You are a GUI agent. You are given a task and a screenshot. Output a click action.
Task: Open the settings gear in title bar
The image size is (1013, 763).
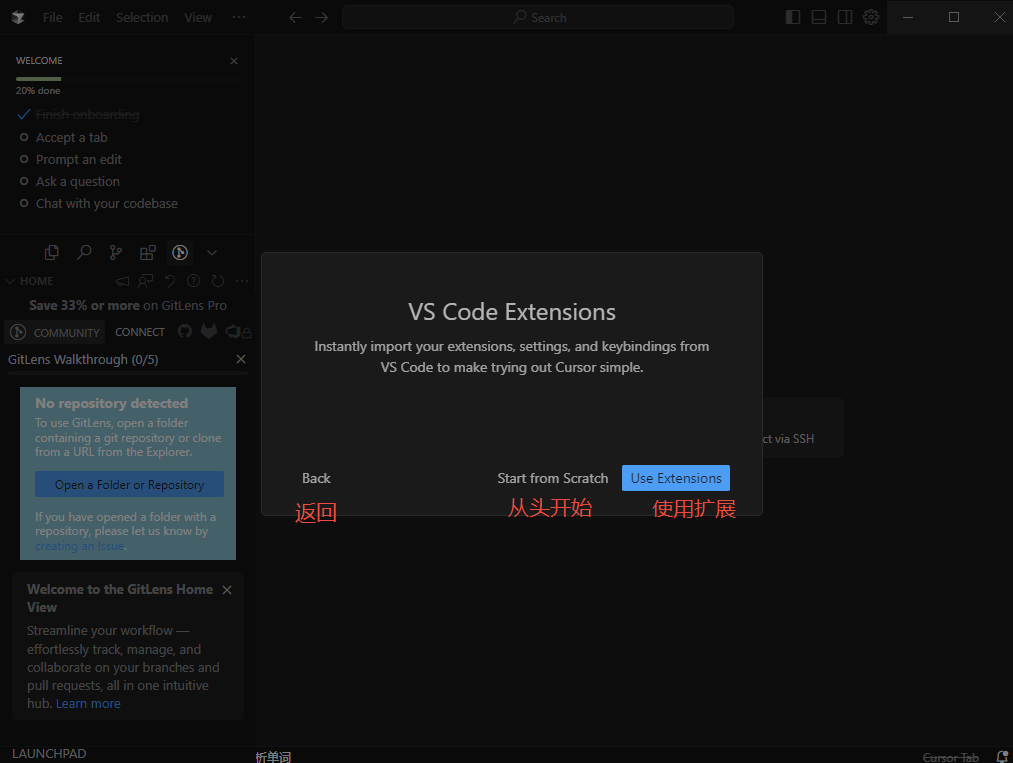(x=871, y=17)
